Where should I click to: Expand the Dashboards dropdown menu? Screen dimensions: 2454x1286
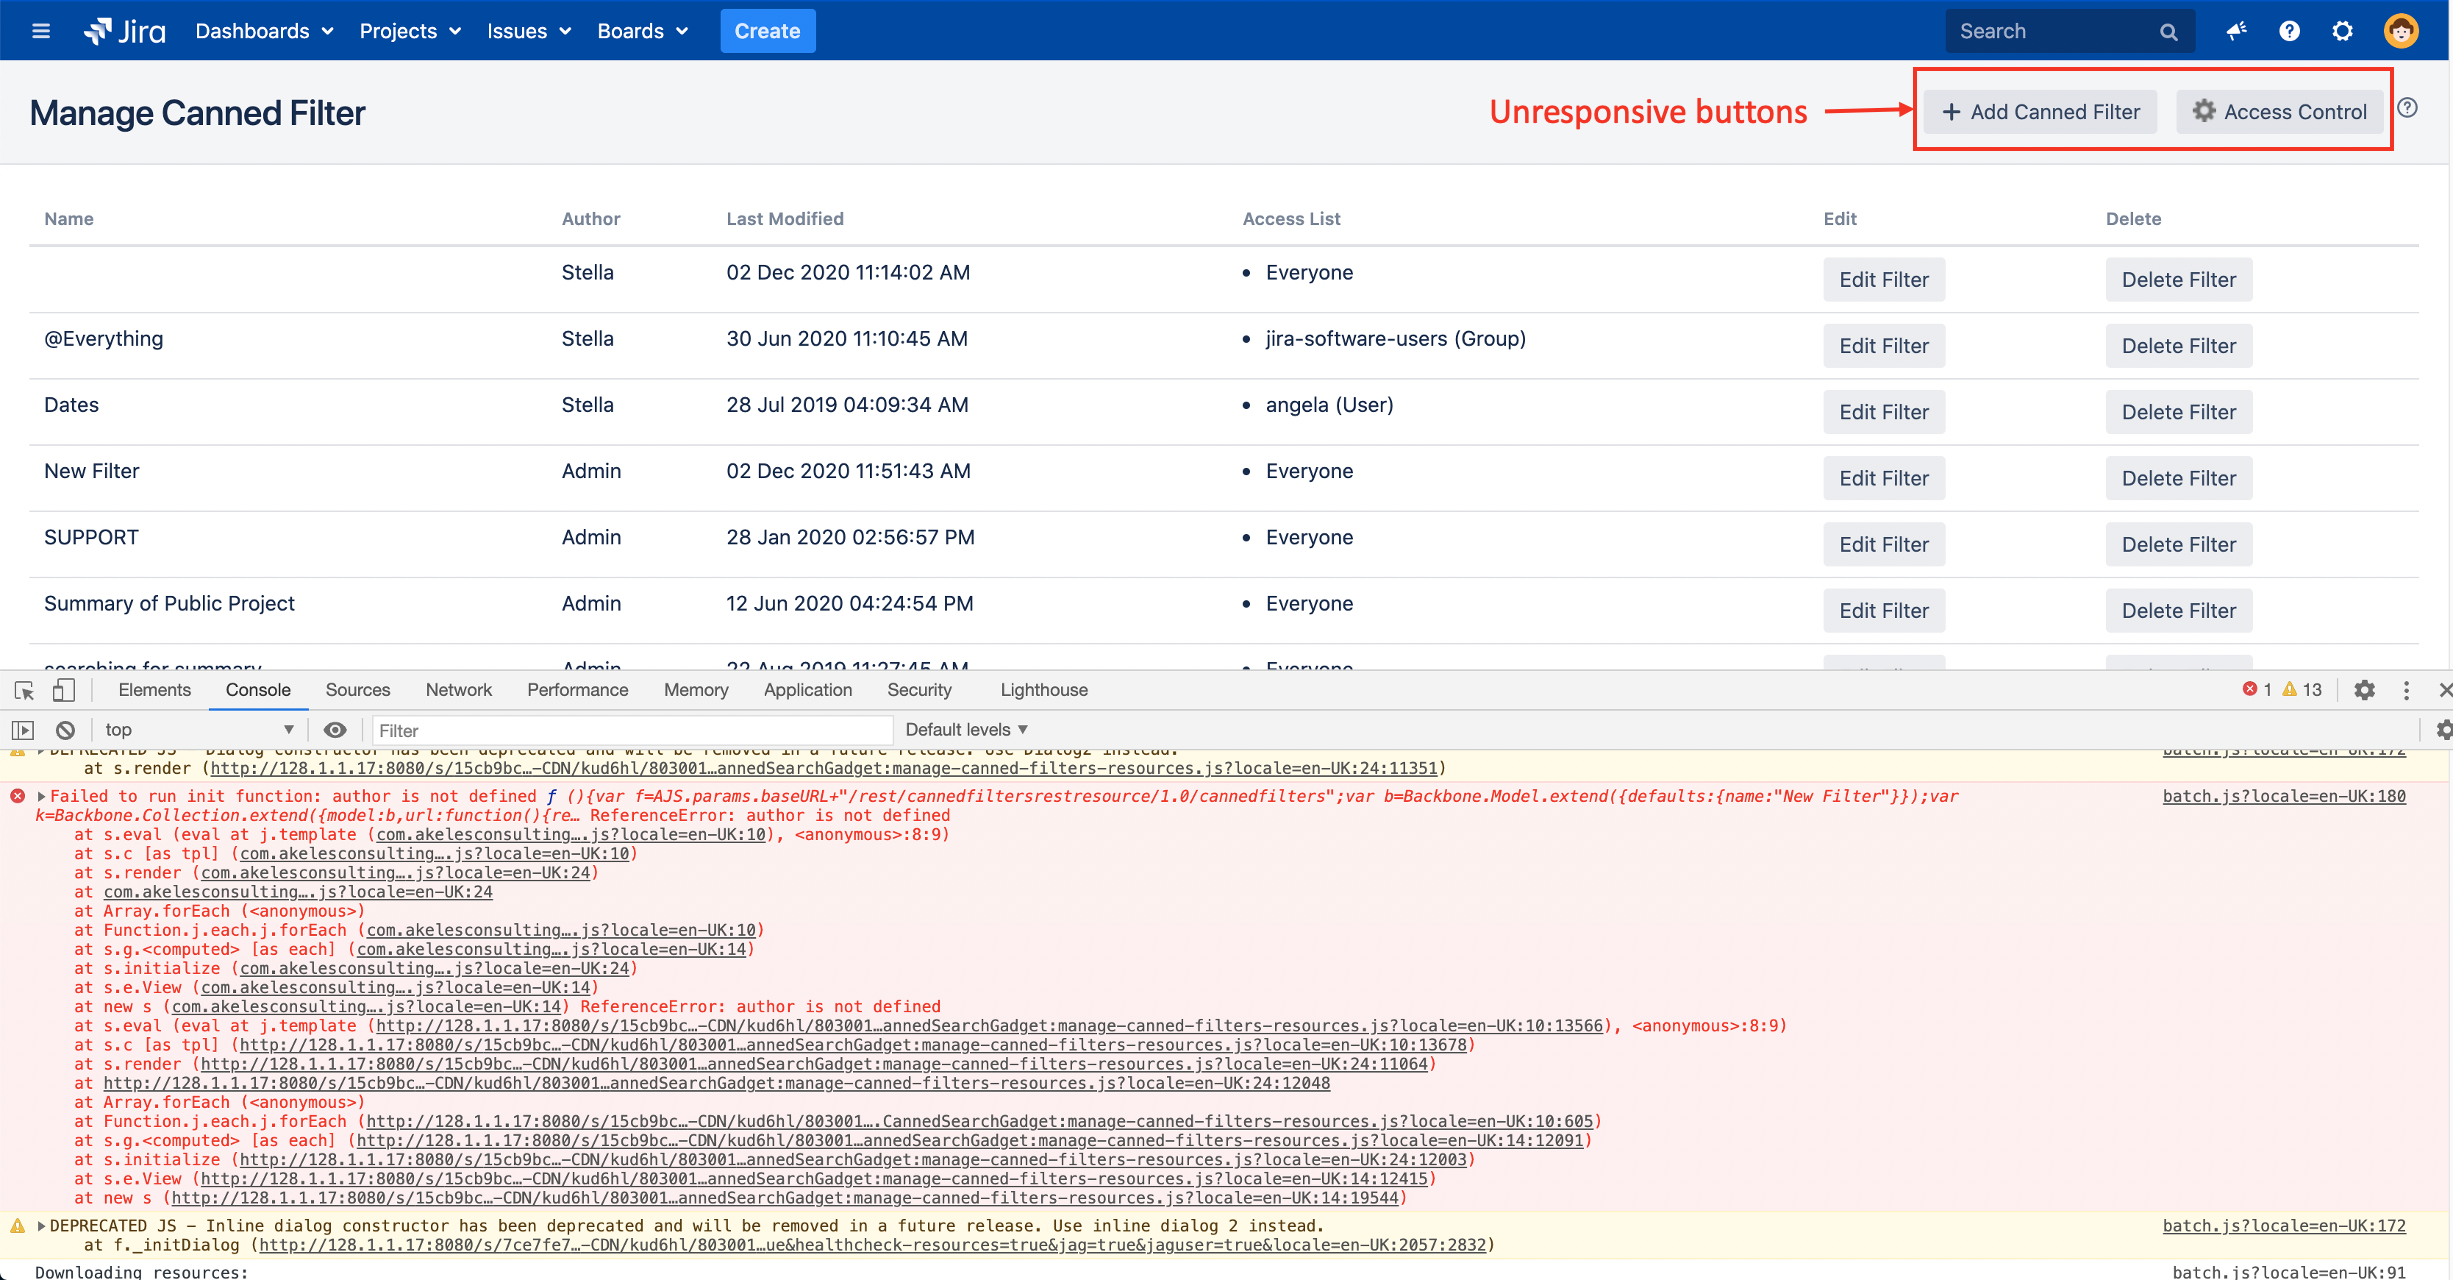click(x=264, y=31)
